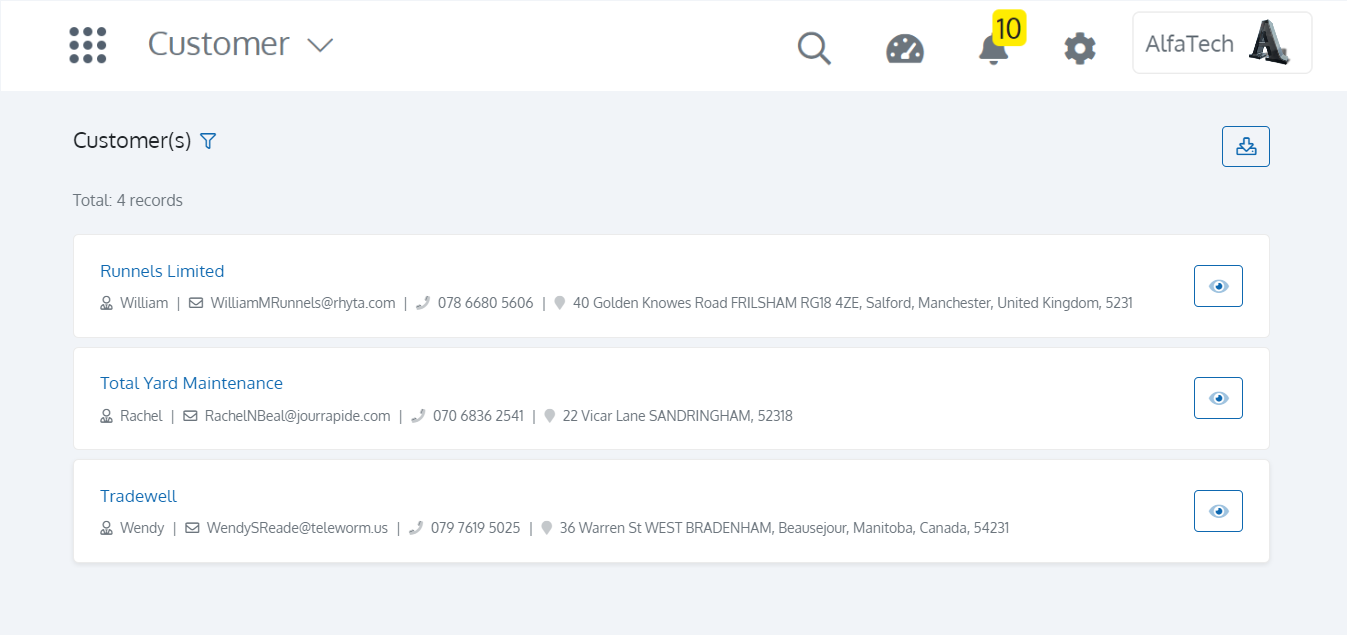Click the export download button
This screenshot has width=1347, height=635.
1246,146
